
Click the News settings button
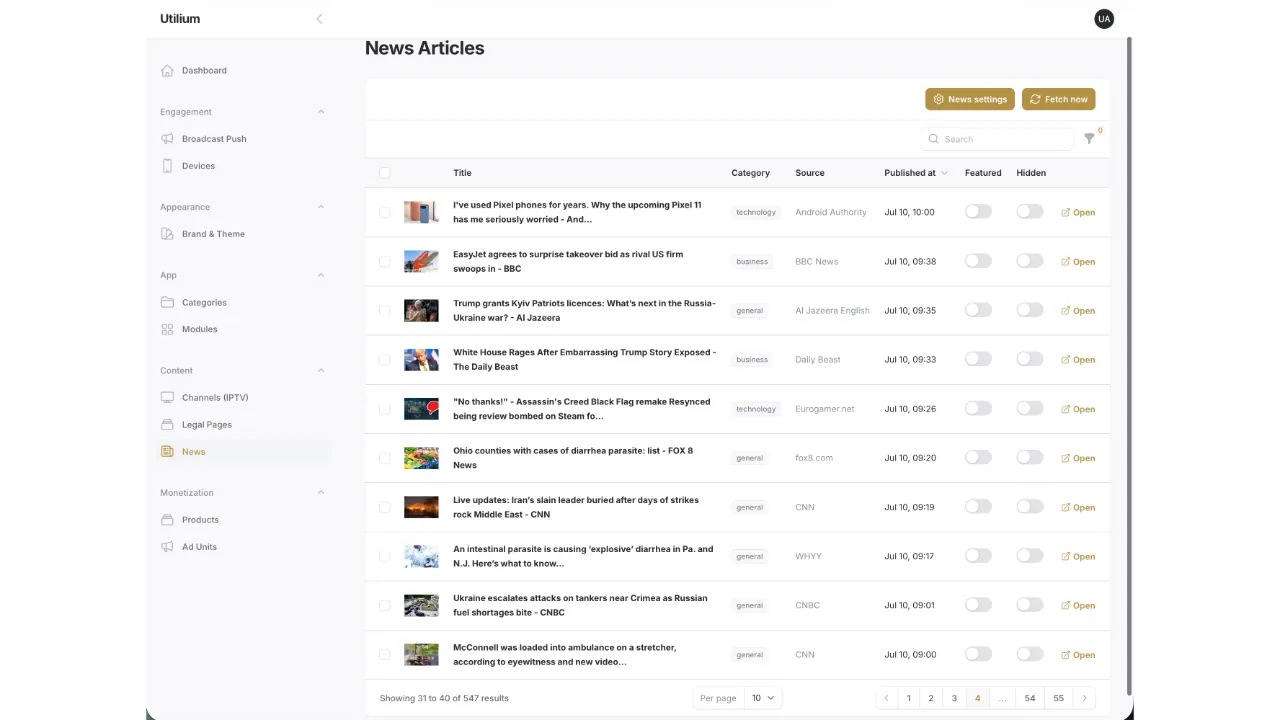pos(970,99)
